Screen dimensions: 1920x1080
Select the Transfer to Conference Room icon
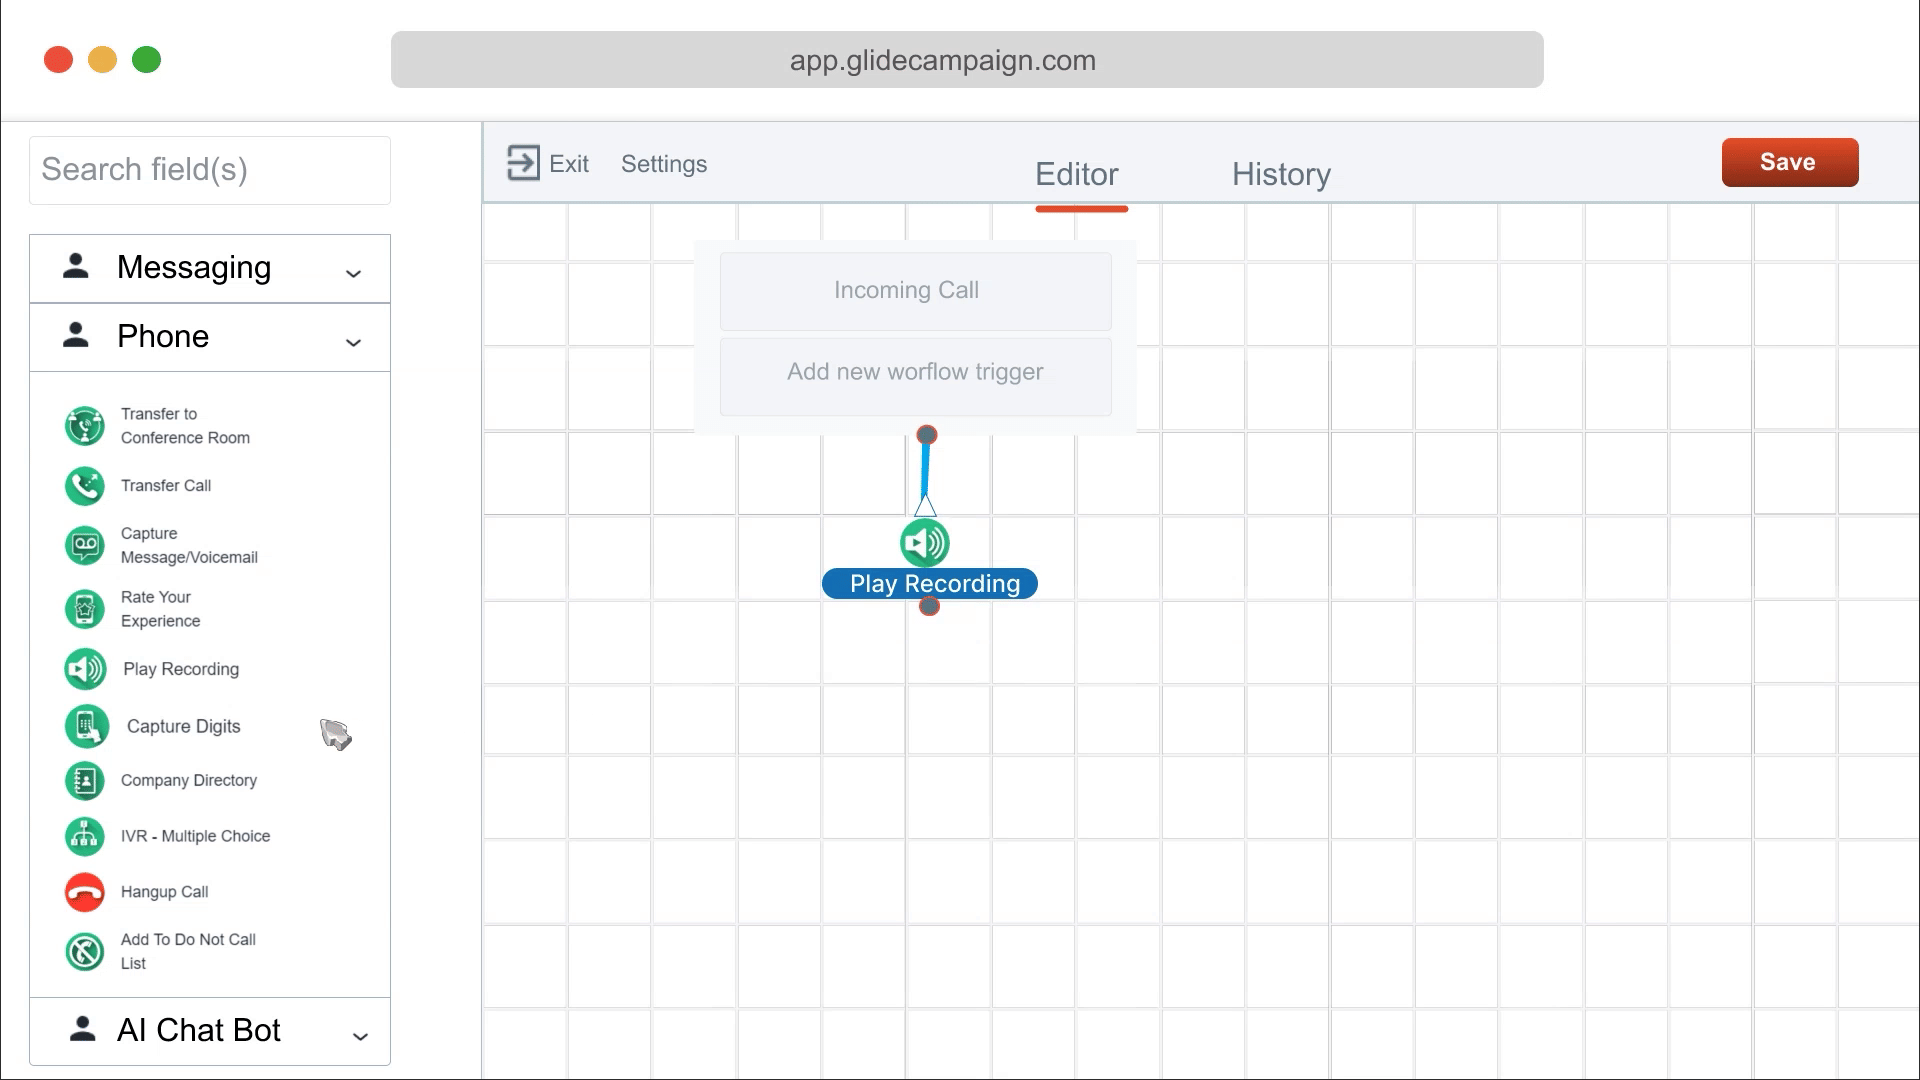(x=85, y=426)
